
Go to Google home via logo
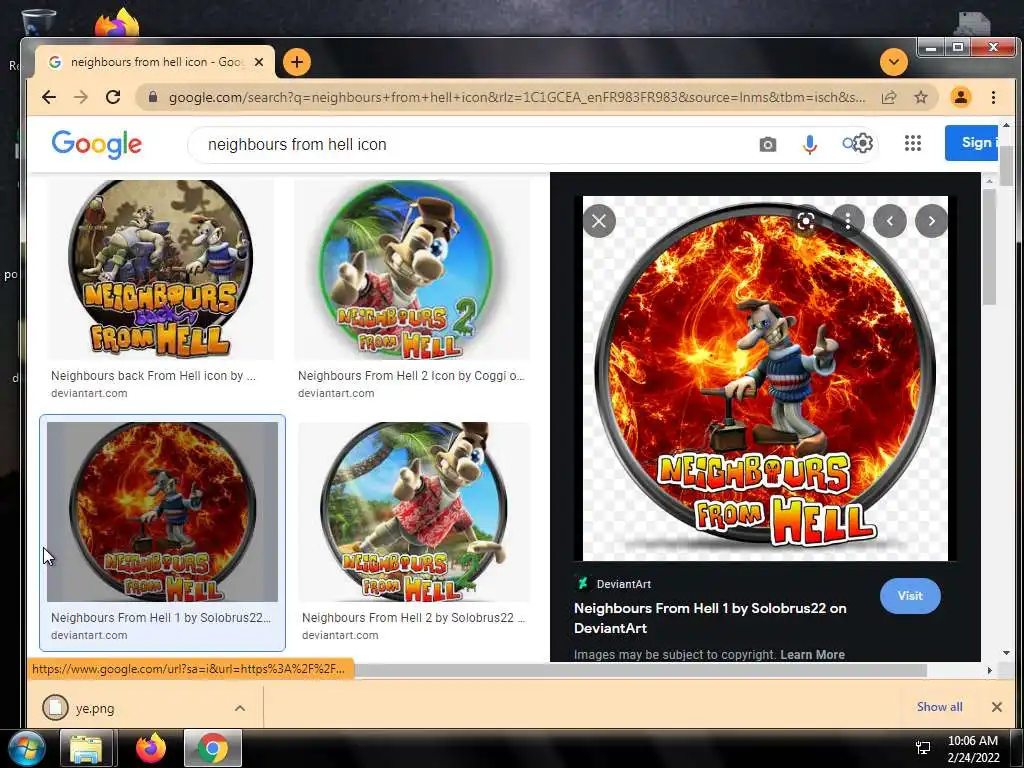[97, 144]
